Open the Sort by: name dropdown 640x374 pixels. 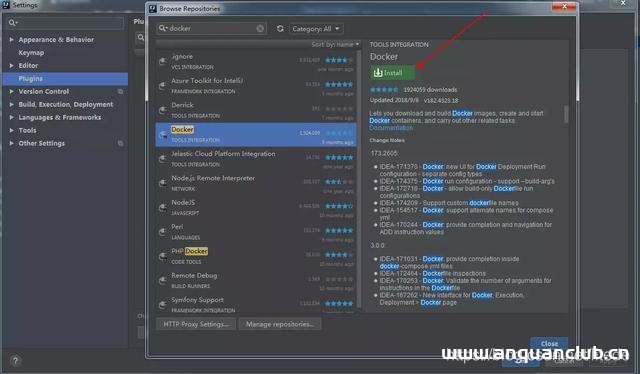coord(335,44)
